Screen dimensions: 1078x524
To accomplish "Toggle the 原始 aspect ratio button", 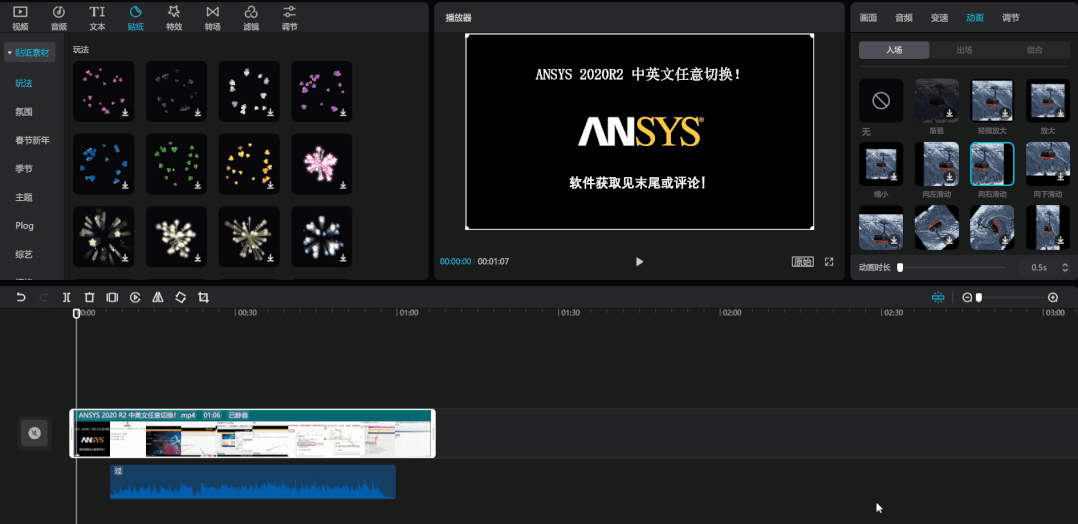I will click(x=802, y=262).
